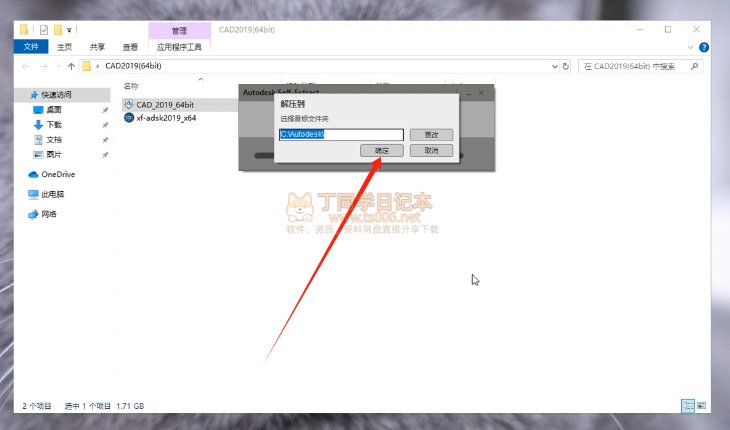Screen dimensions: 730x430
Task: Click the pin icon next to 图片
Action: [x=105, y=155]
